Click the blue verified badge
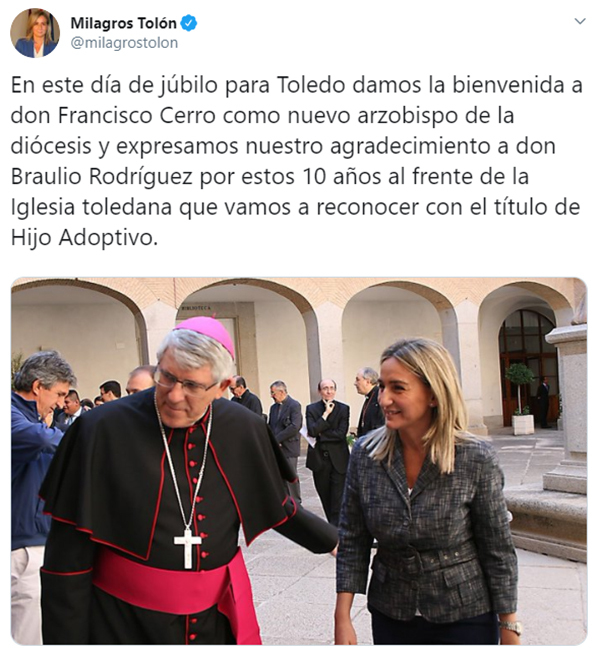The height and width of the screenshot is (653, 600). pos(189,23)
